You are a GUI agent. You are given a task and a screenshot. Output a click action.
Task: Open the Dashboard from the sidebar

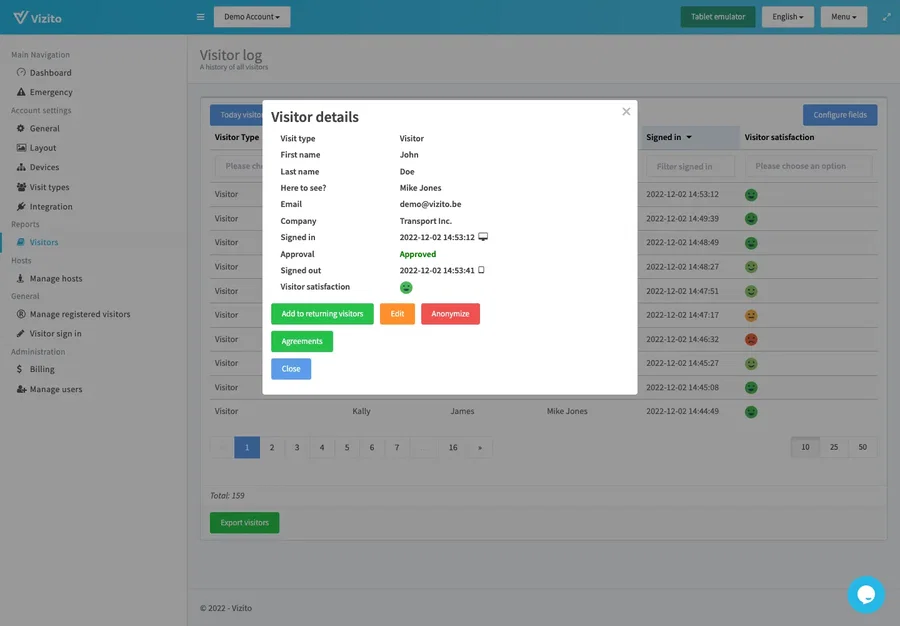[x=50, y=72]
